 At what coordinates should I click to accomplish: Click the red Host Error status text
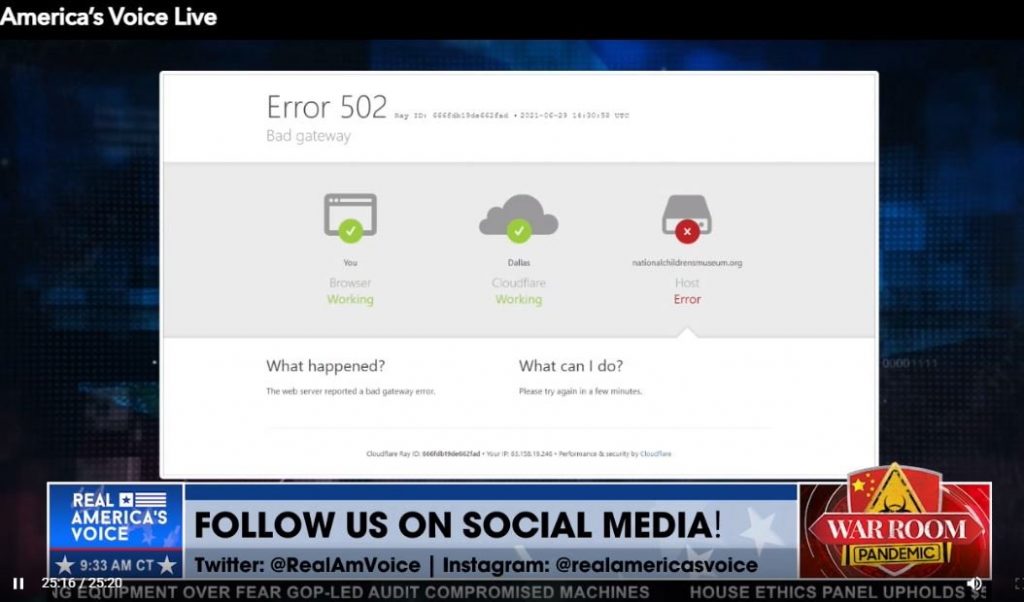tap(687, 299)
